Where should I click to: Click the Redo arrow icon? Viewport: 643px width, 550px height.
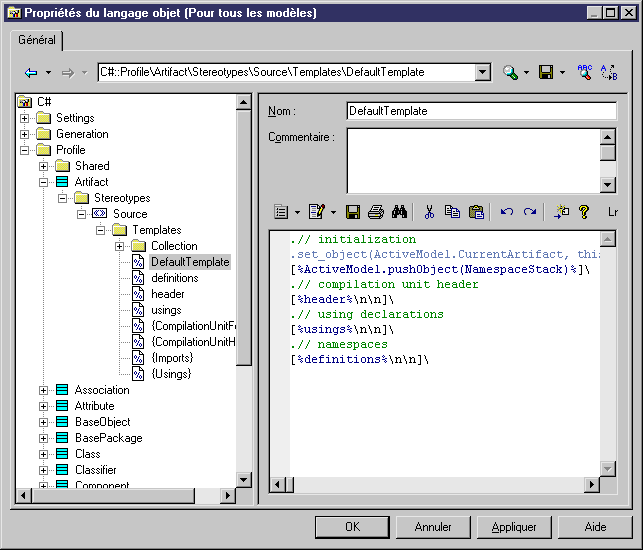530,212
